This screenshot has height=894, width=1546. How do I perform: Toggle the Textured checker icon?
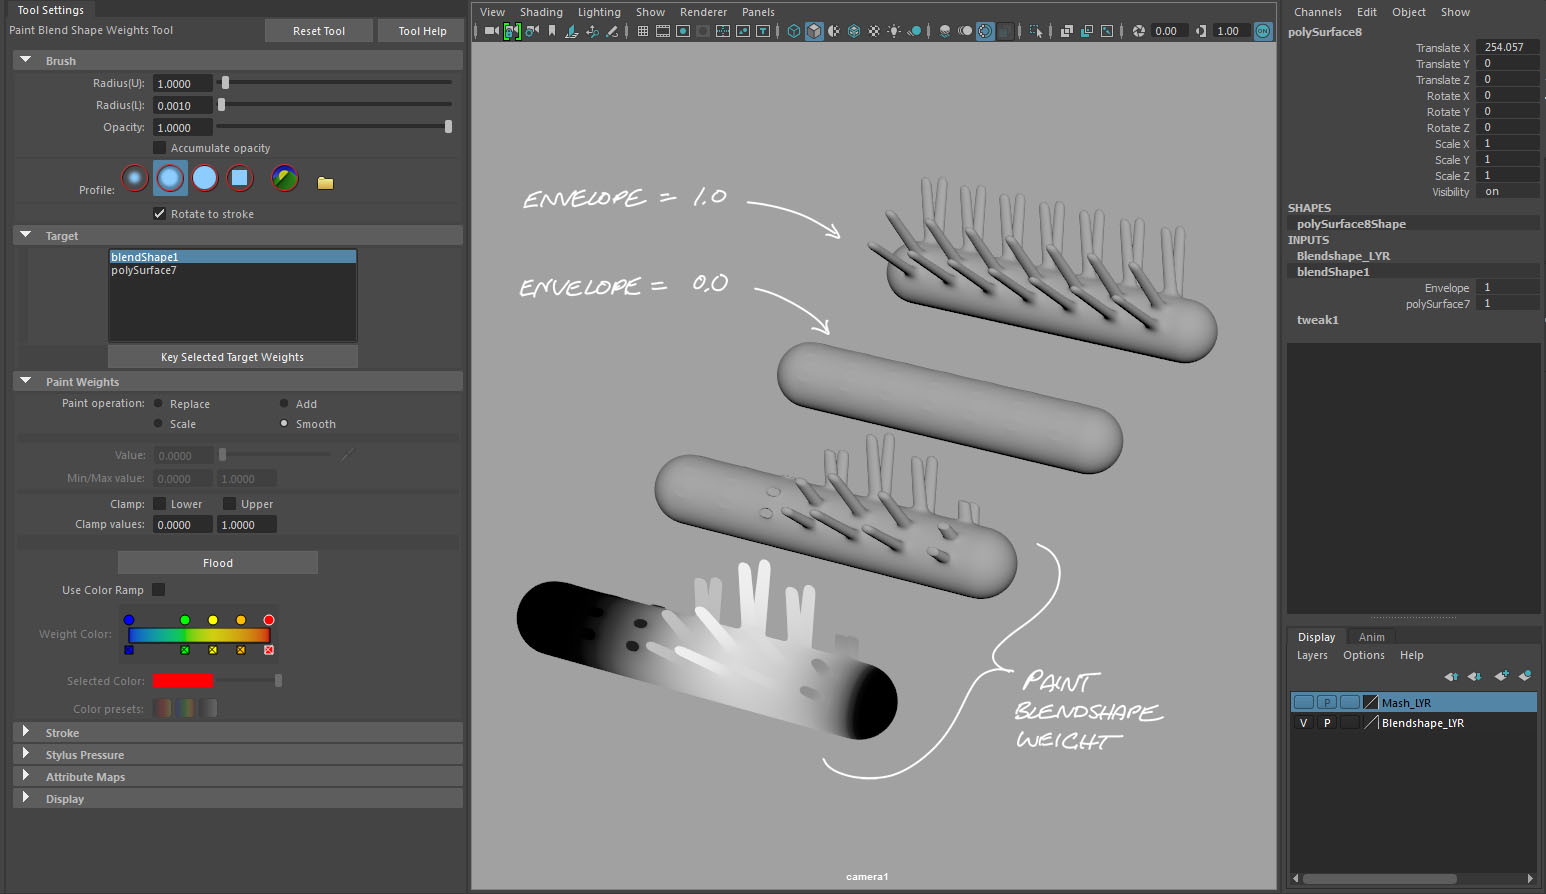(874, 31)
